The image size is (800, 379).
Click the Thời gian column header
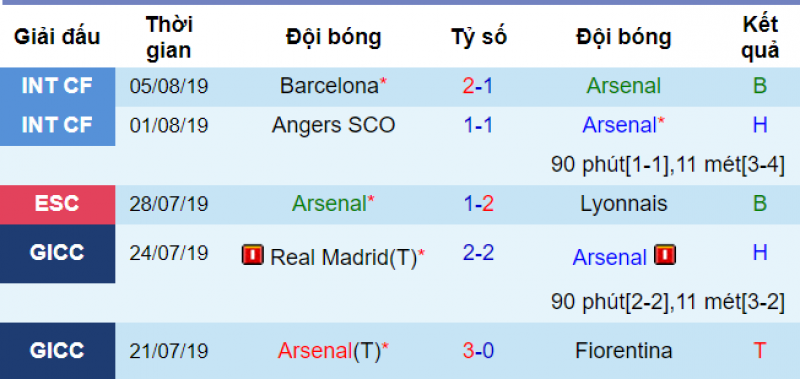tap(169, 37)
